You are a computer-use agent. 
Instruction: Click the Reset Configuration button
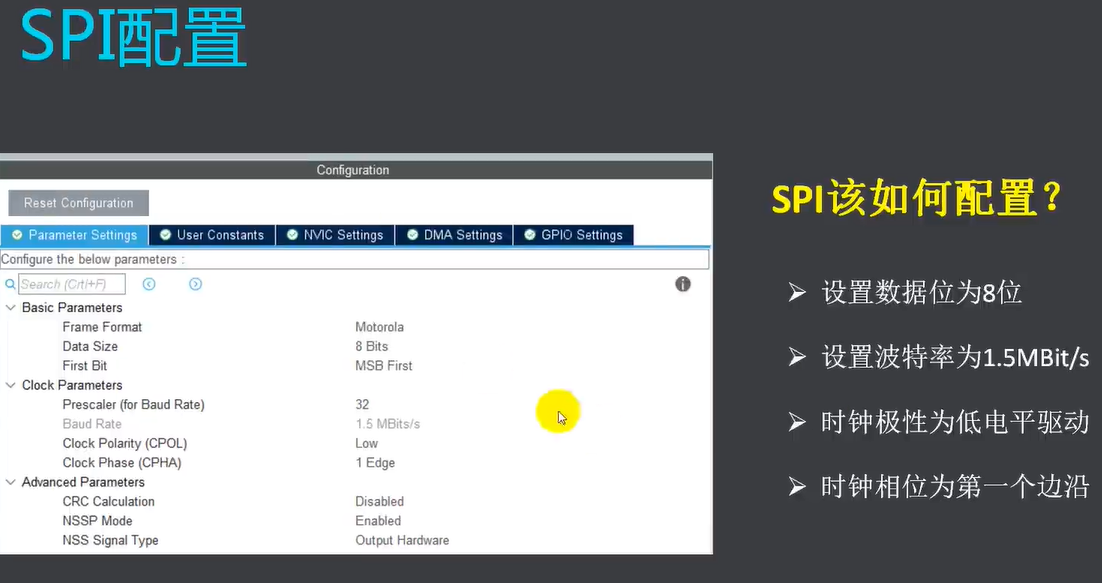(x=79, y=203)
